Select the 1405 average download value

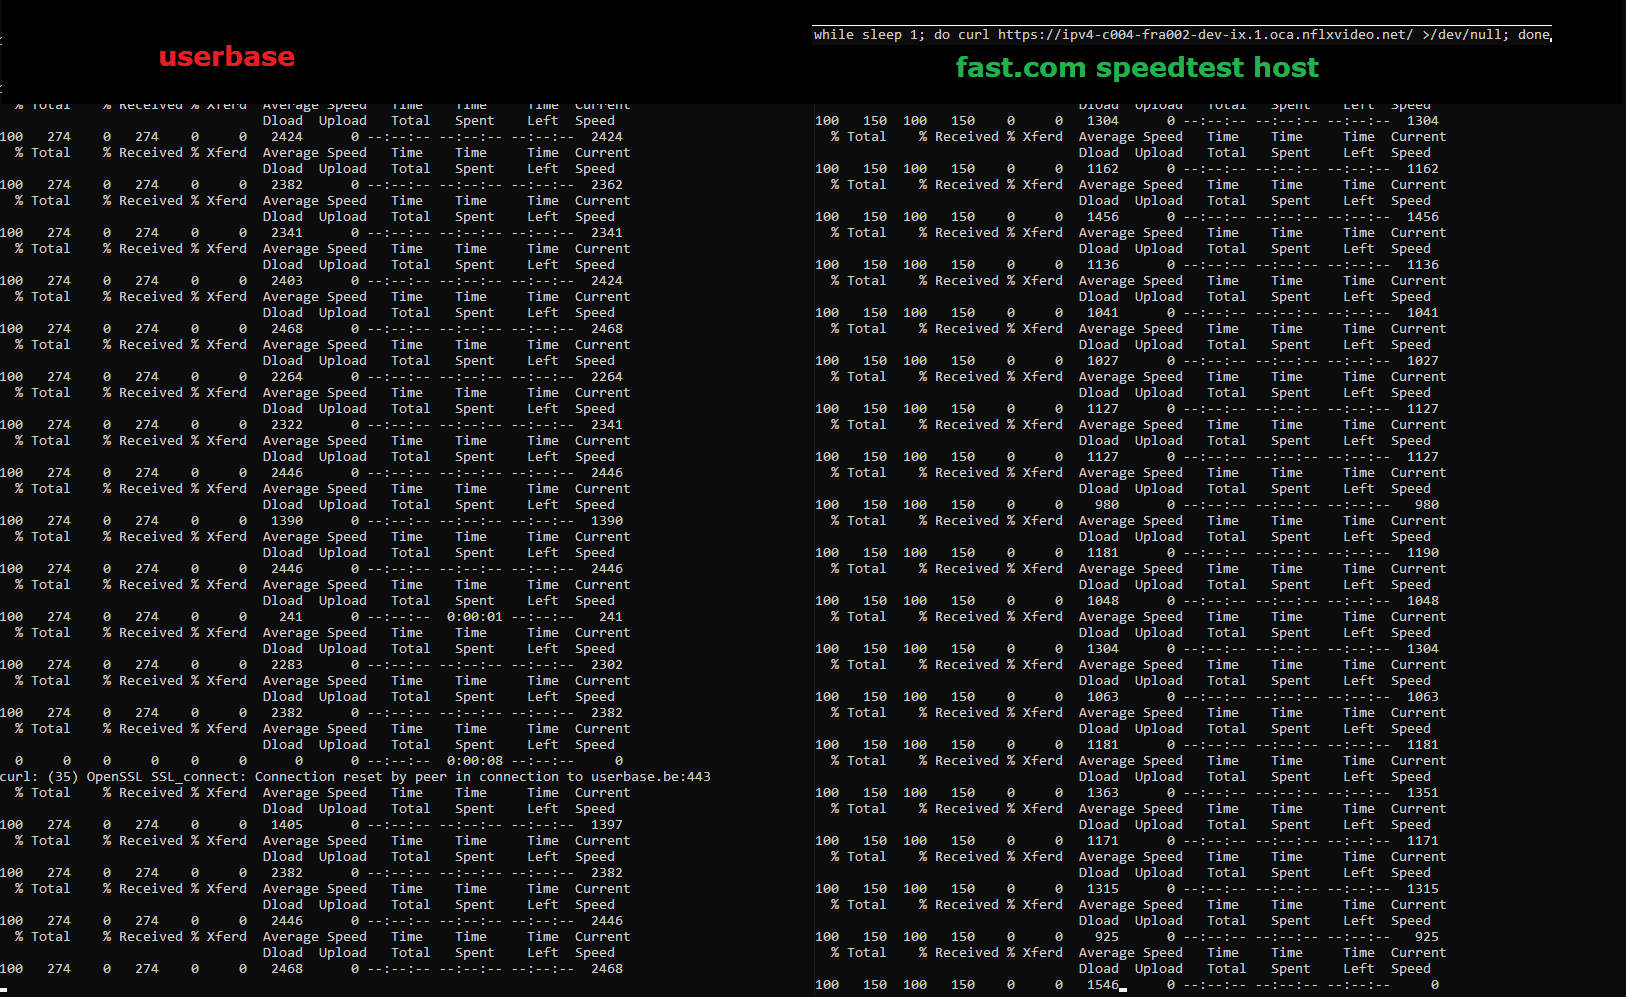286,825
